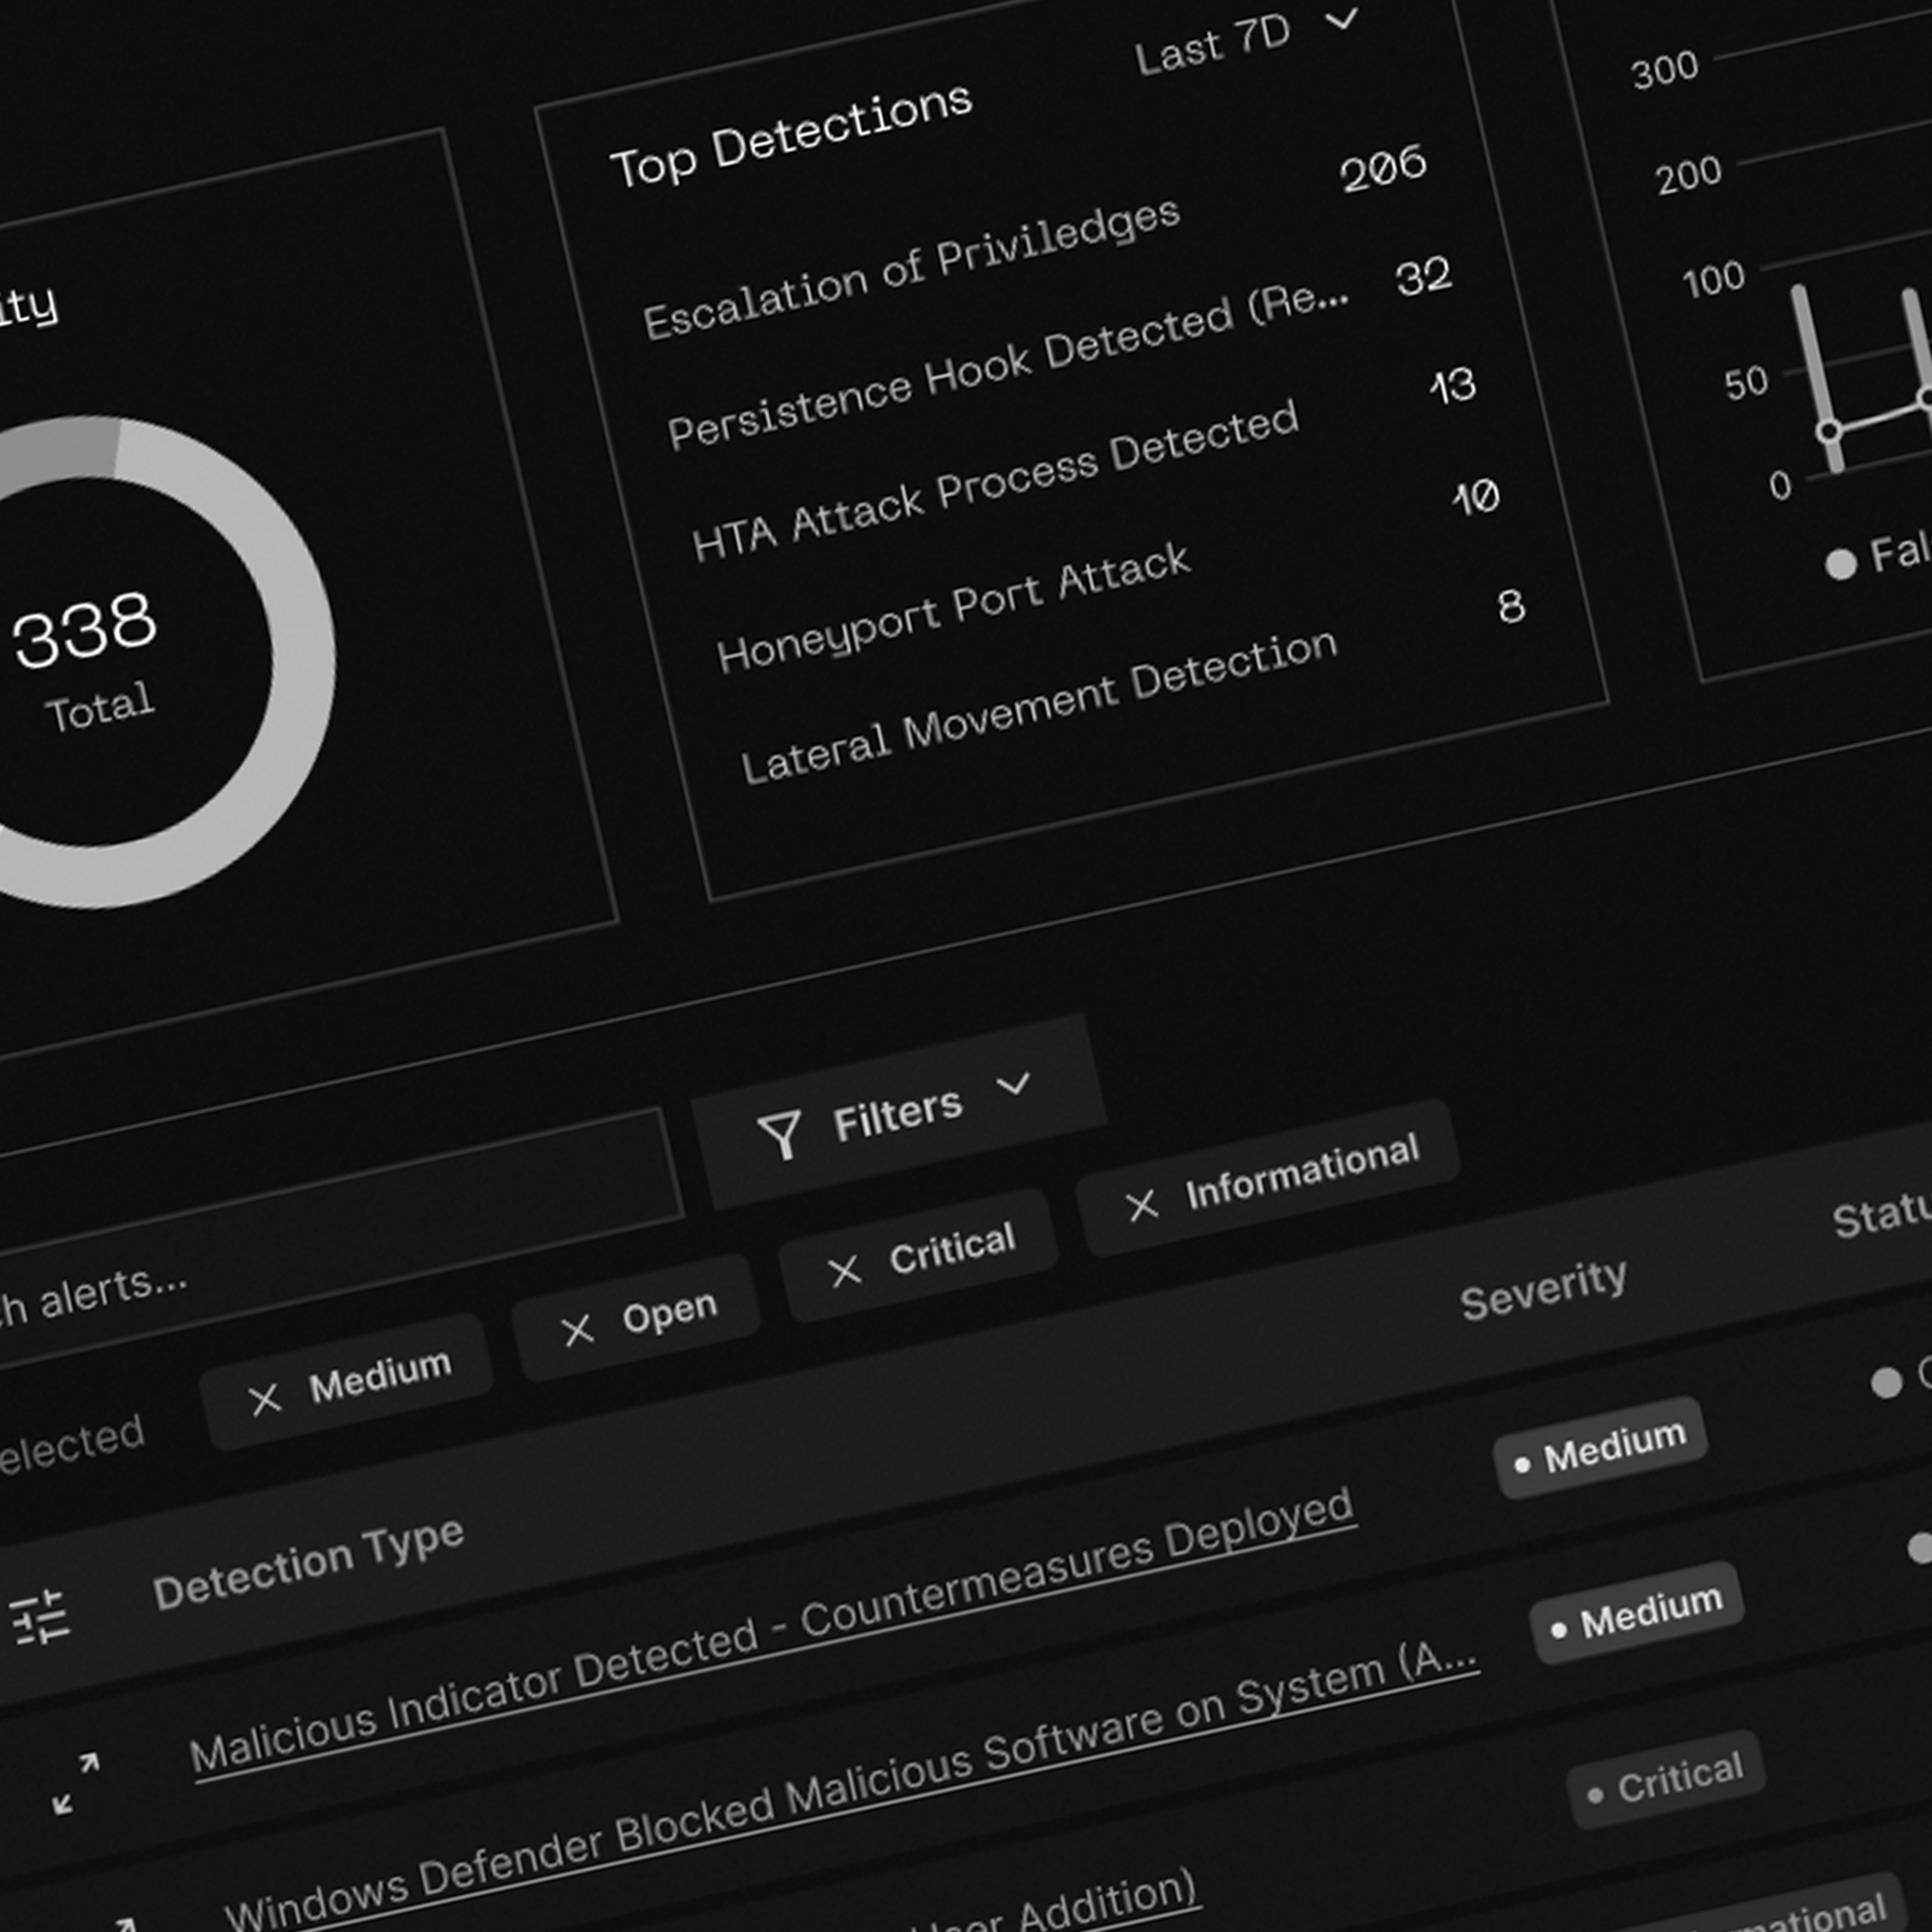Remove the Medium filter chip
The width and height of the screenshot is (1932, 1932).
(265, 1399)
